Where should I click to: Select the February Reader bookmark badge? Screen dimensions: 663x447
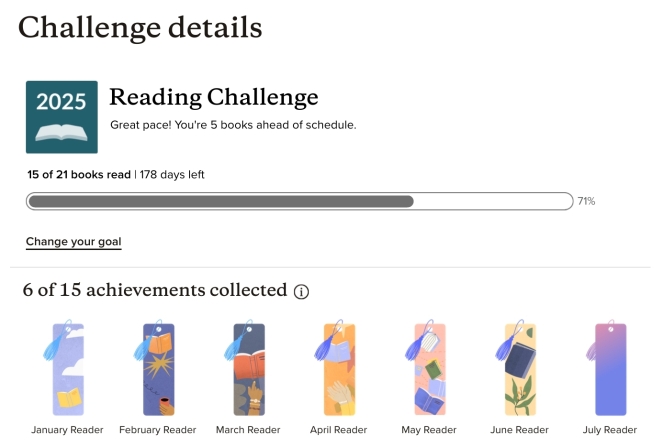click(x=158, y=368)
